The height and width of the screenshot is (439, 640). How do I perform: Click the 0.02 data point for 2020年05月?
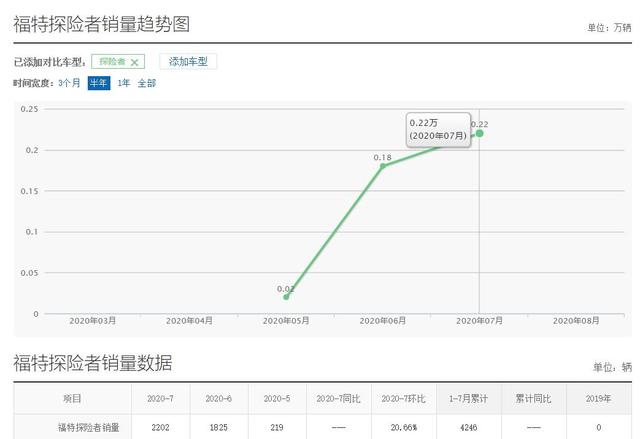[286, 297]
